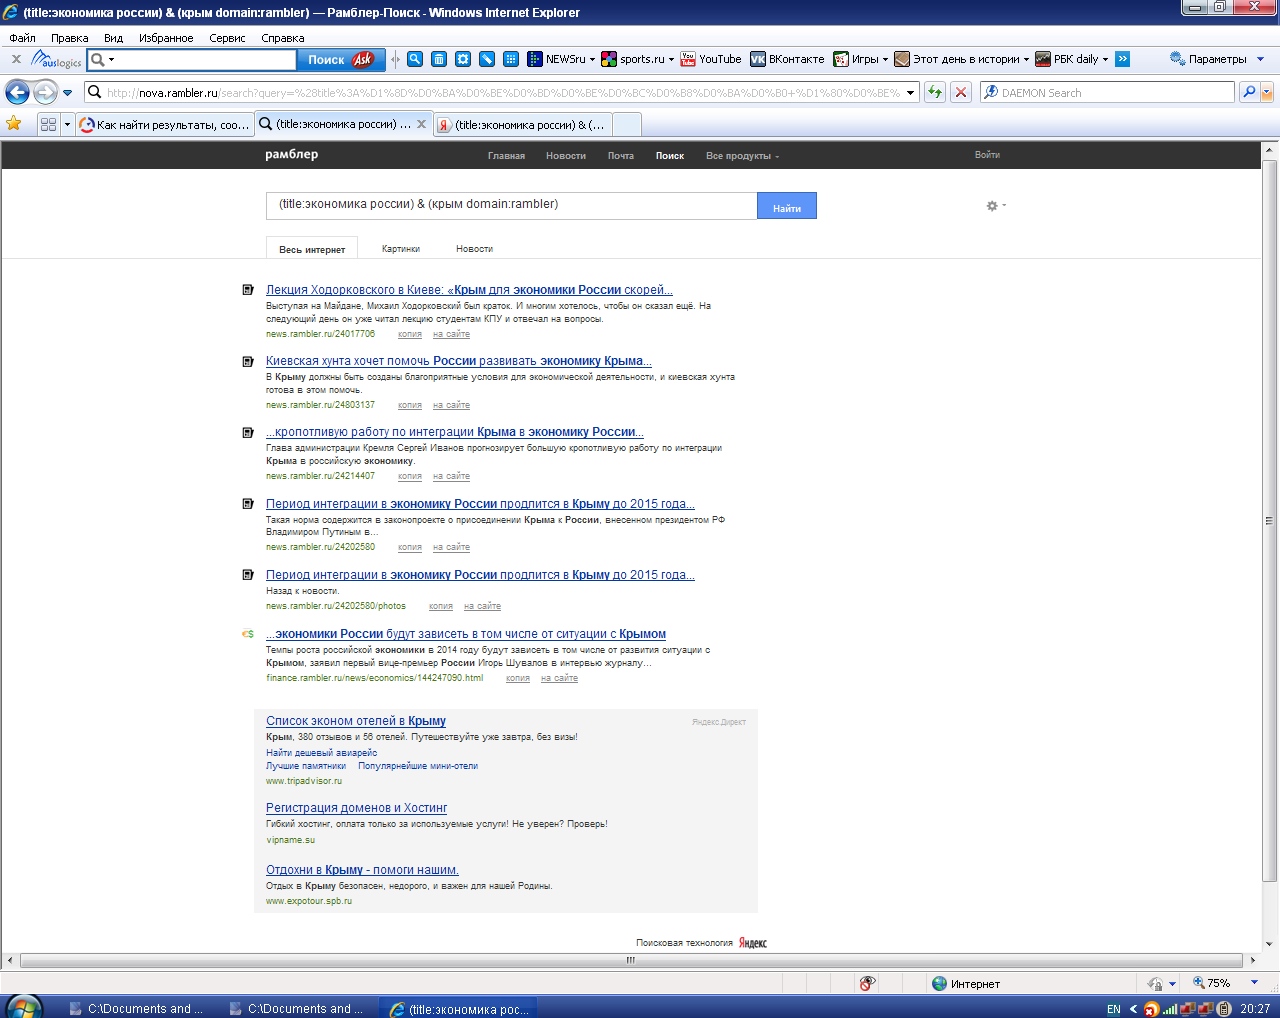Open result Киевская хунта хочет помочь России
1280x1018 pixels.
(459, 361)
